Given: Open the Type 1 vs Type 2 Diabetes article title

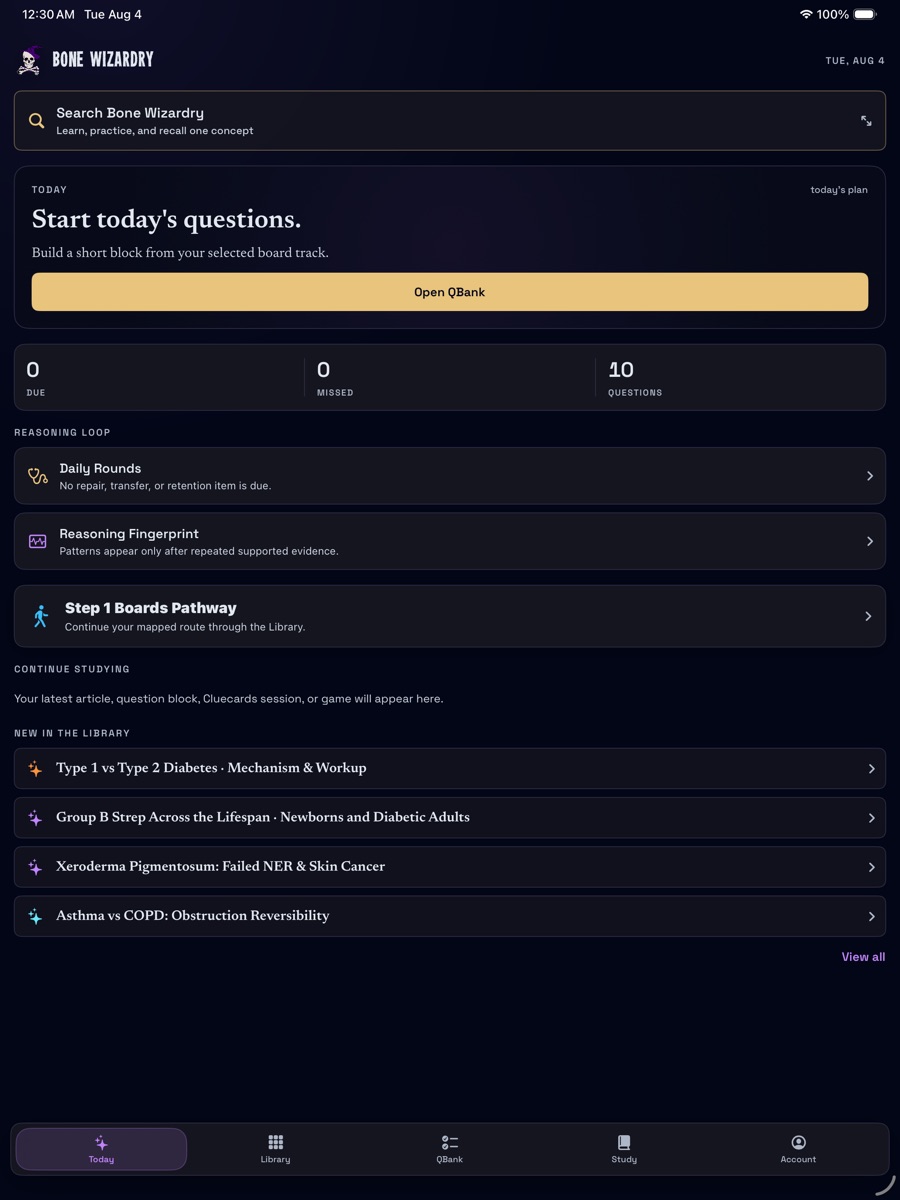Looking at the screenshot, I should coord(211,768).
